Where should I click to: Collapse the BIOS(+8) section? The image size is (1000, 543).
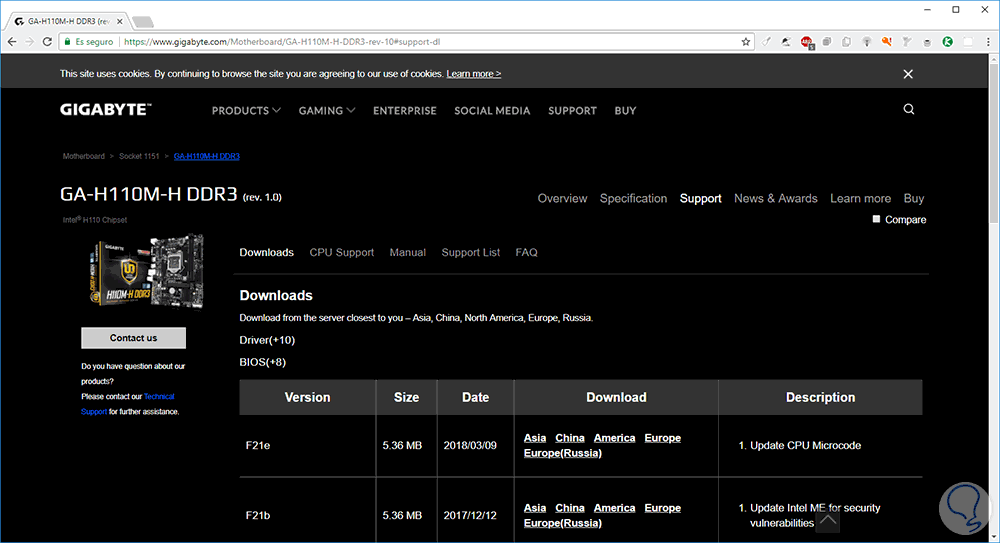263,362
